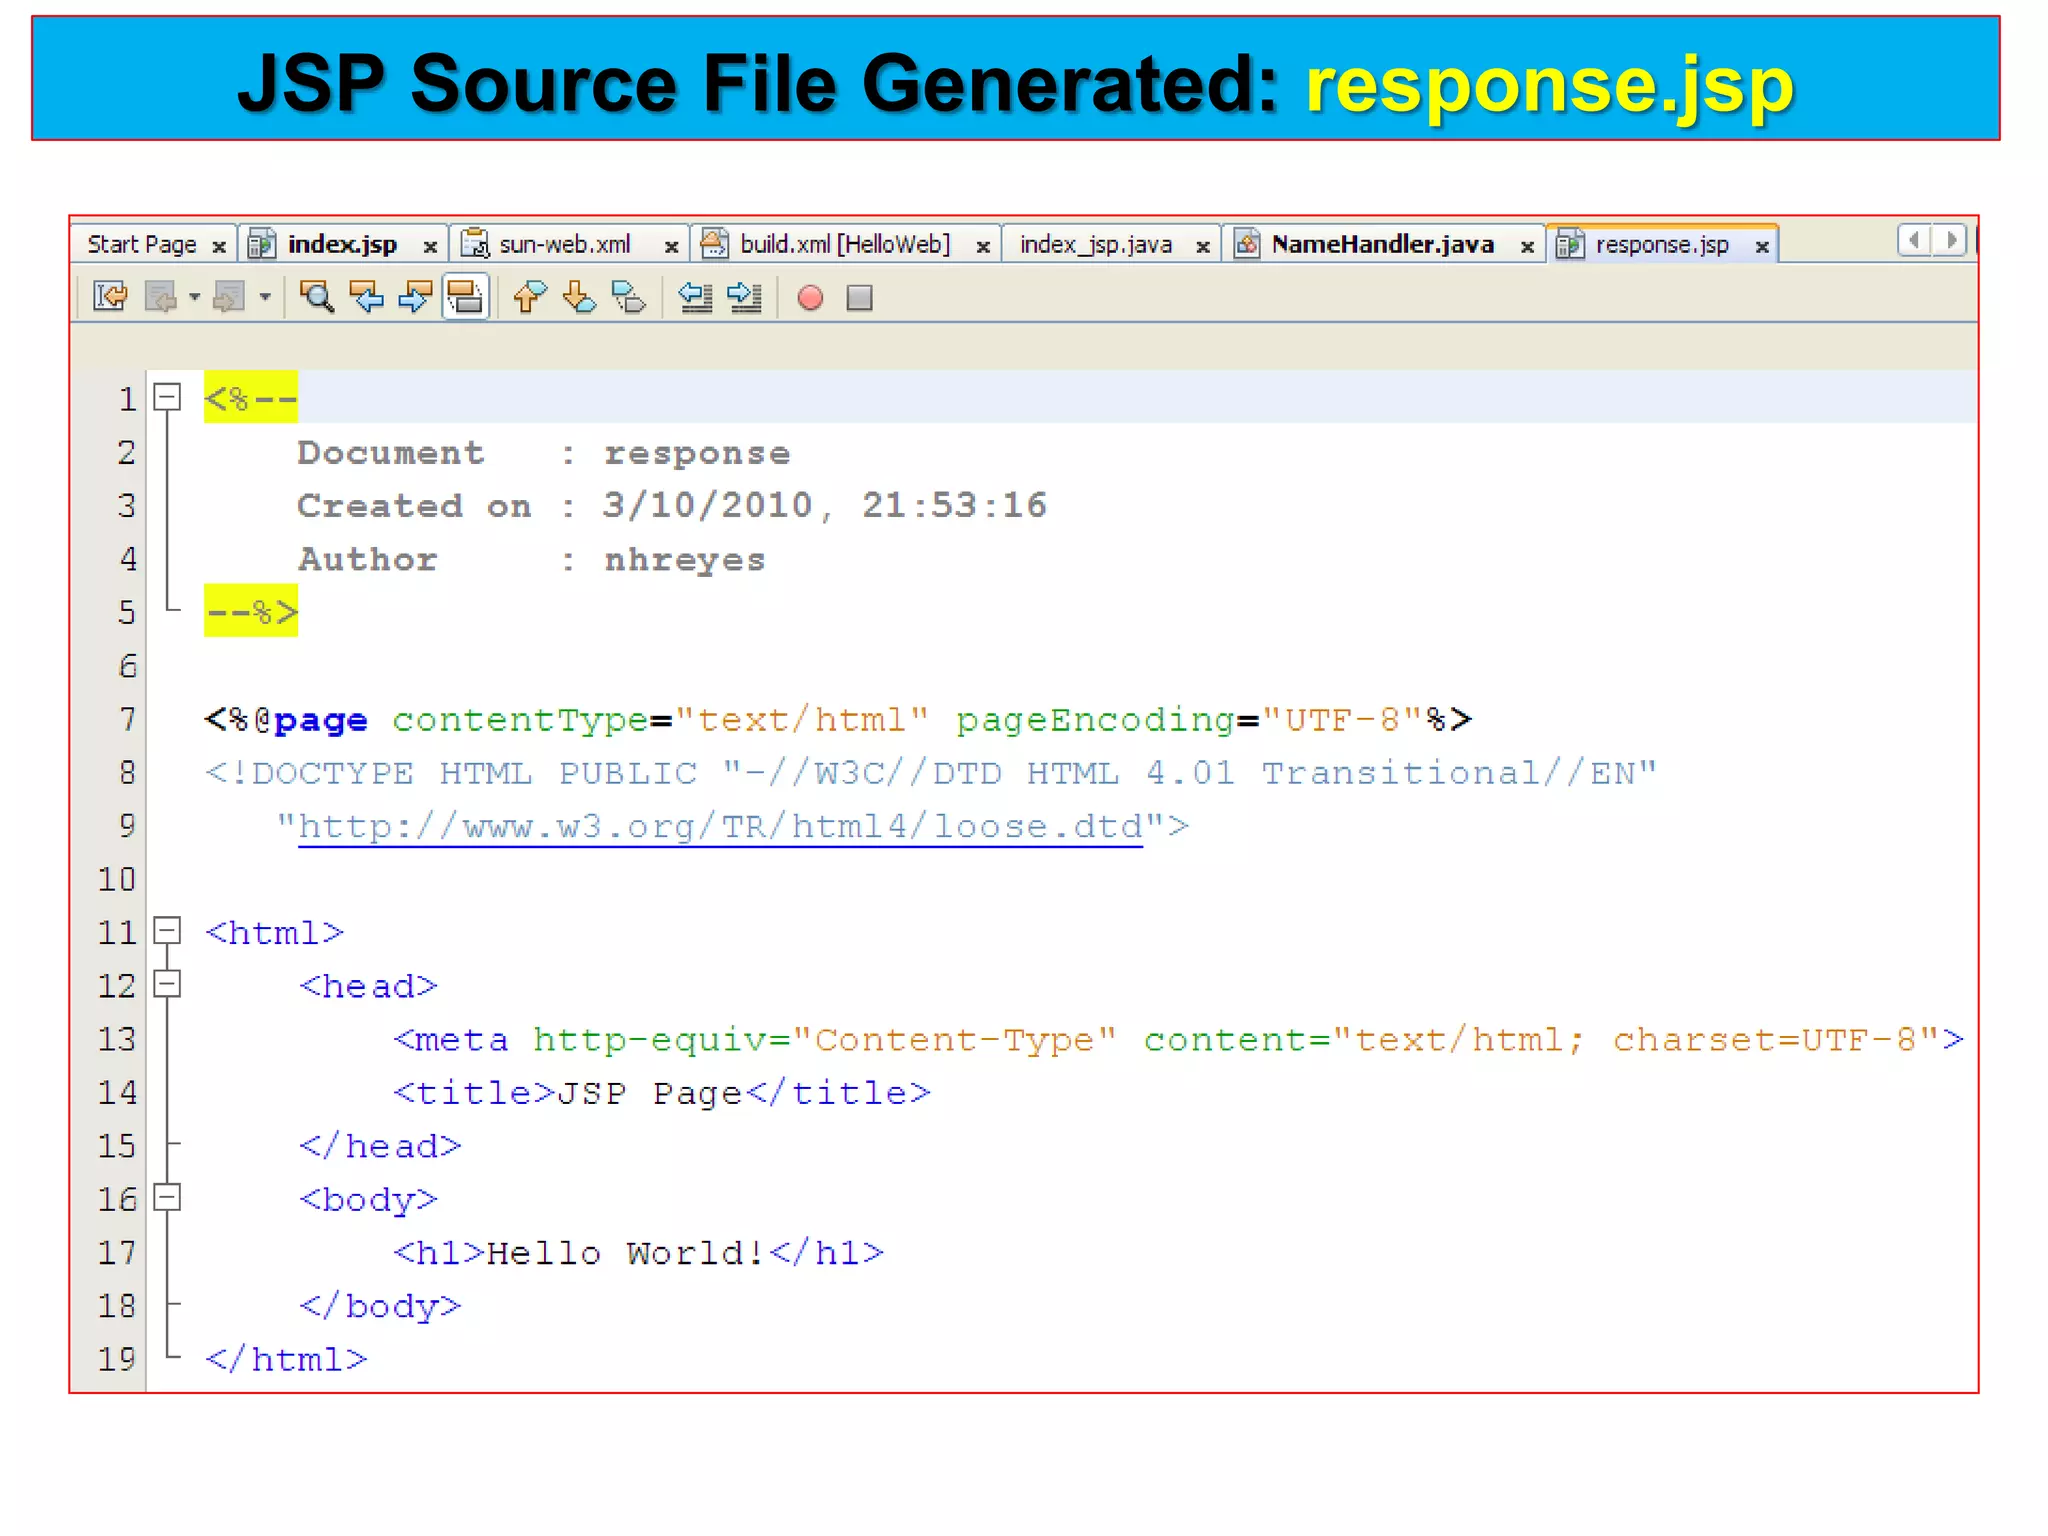Close the Start Page tab
Screen dimensions: 2048x1536
[219, 246]
